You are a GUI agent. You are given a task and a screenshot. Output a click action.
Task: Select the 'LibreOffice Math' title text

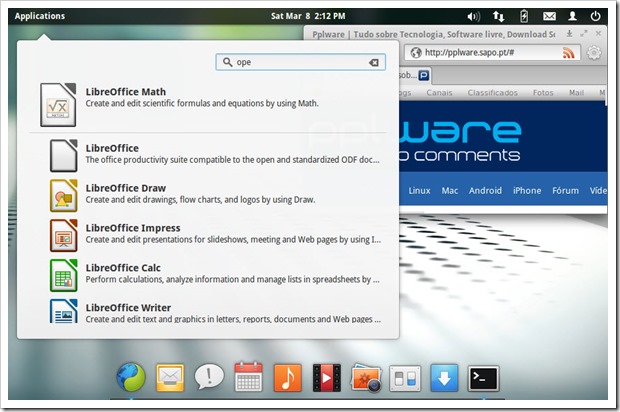[126, 92]
